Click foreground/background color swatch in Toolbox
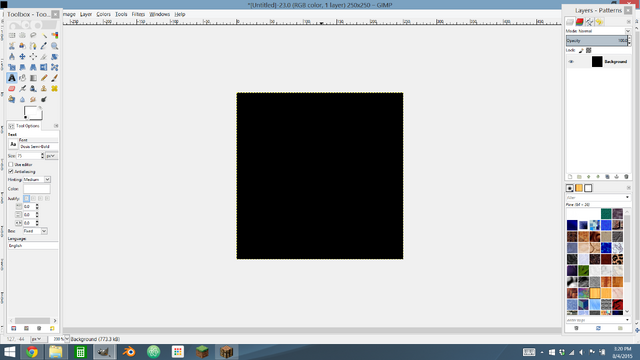640x360 pixels. 33,113
